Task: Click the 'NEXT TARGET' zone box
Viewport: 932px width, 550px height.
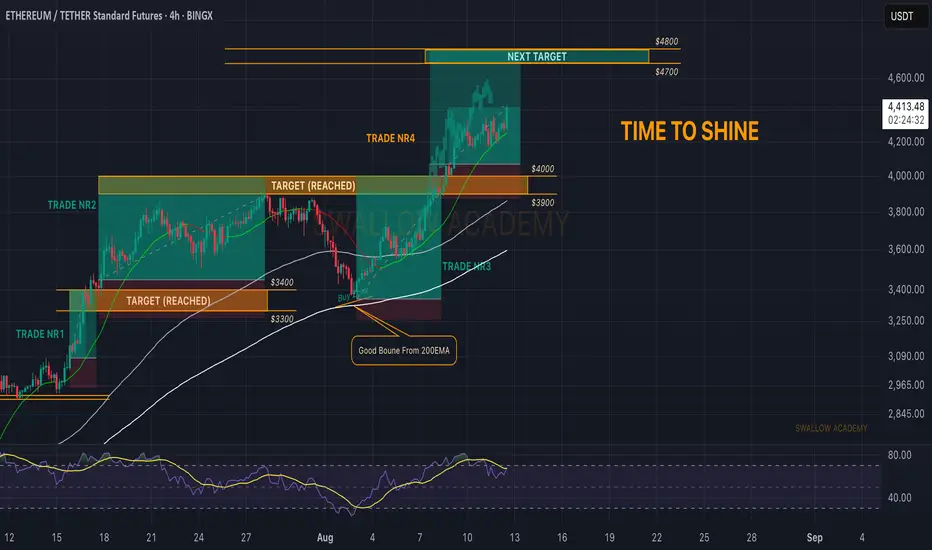Action: [x=537, y=56]
